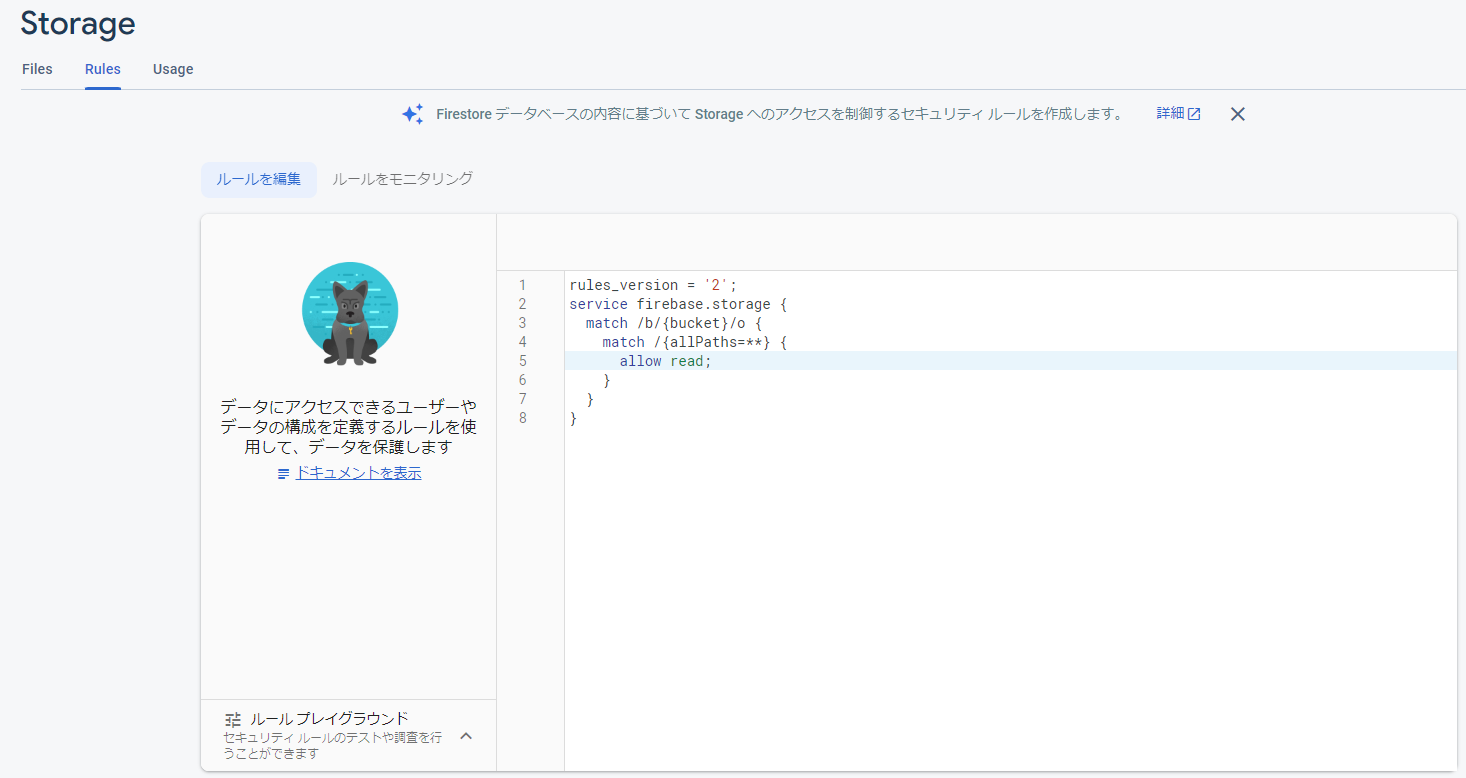Click the sparkle icon in the Firestore banner

coord(413,114)
